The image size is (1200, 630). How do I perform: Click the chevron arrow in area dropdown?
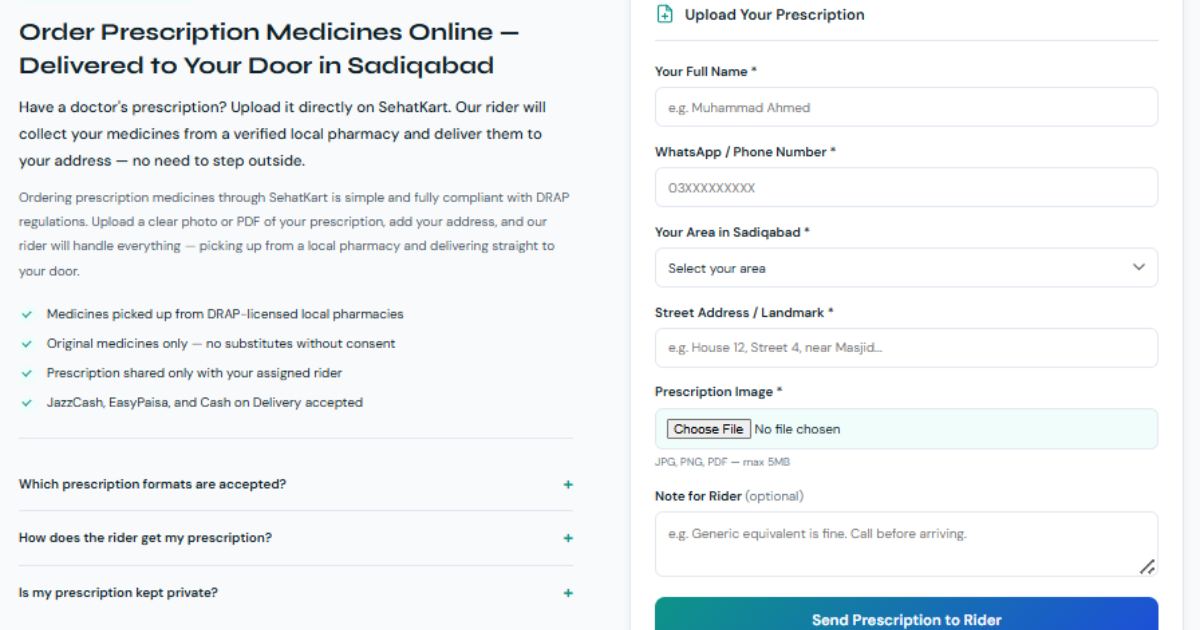pos(1138,268)
